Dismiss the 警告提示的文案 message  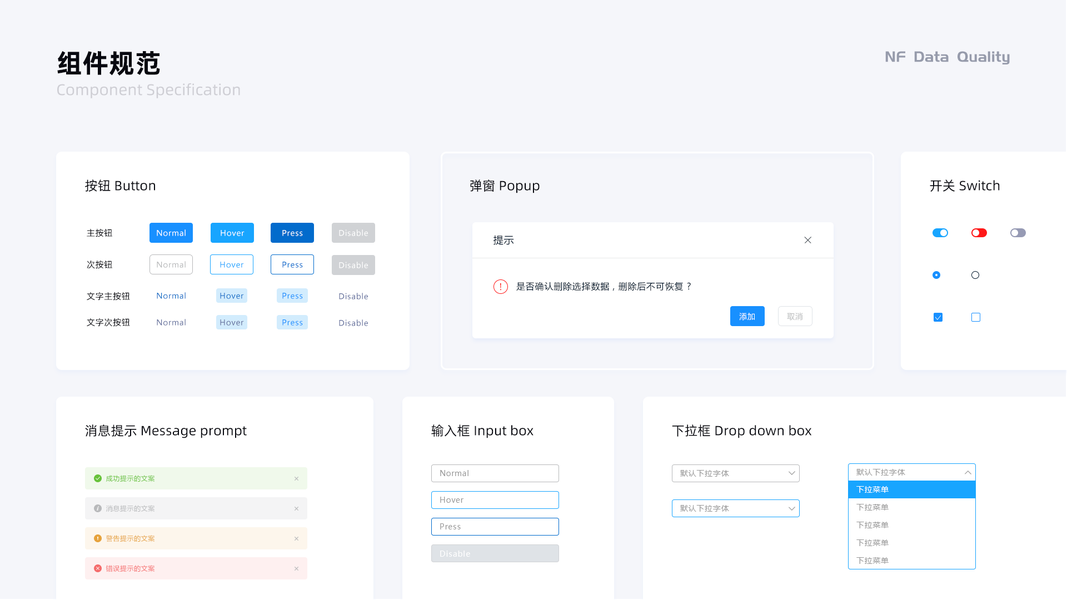(x=296, y=538)
